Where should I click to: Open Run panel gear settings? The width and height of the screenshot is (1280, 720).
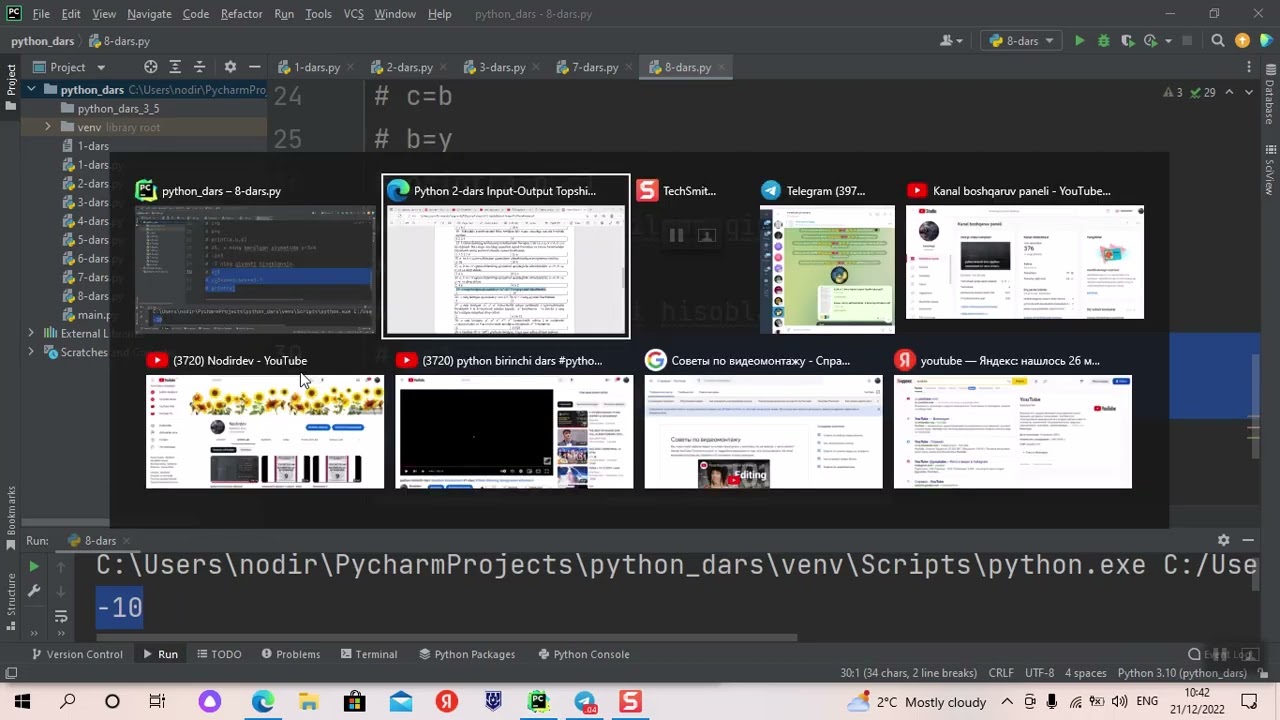coord(1223,540)
